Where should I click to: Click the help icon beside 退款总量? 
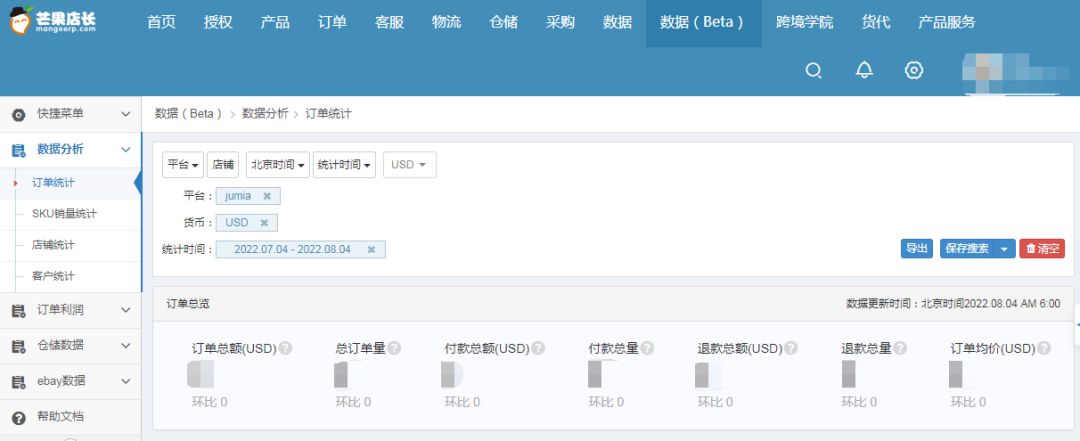pos(900,348)
